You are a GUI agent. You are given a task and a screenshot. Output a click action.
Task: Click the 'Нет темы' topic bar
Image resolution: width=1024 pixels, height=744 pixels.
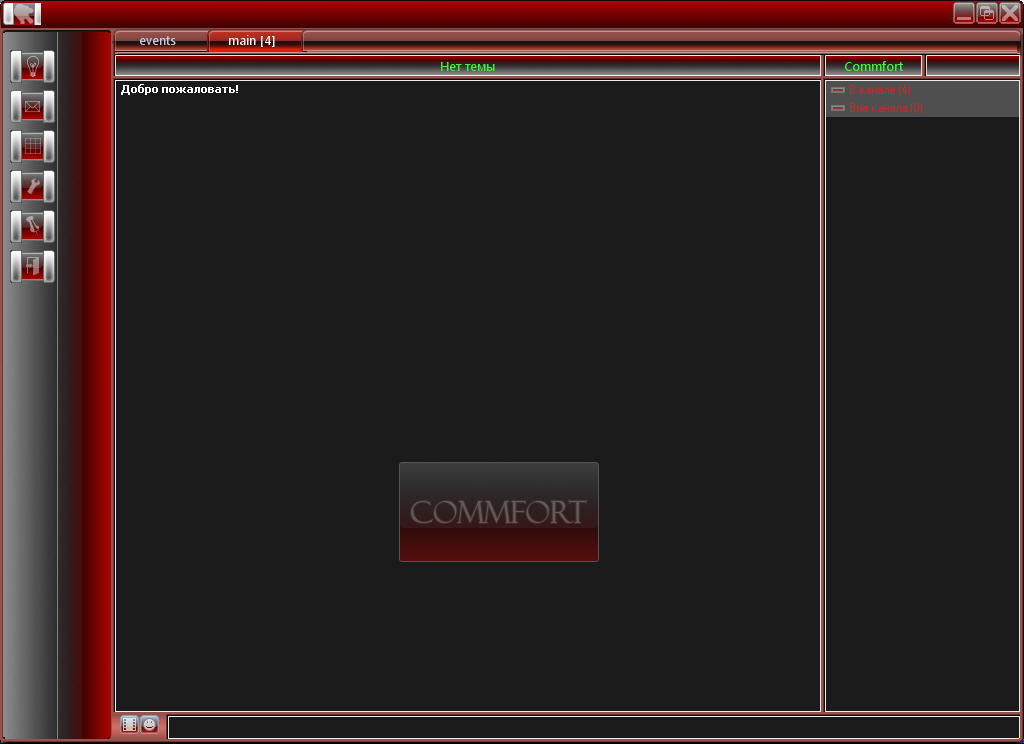click(468, 66)
